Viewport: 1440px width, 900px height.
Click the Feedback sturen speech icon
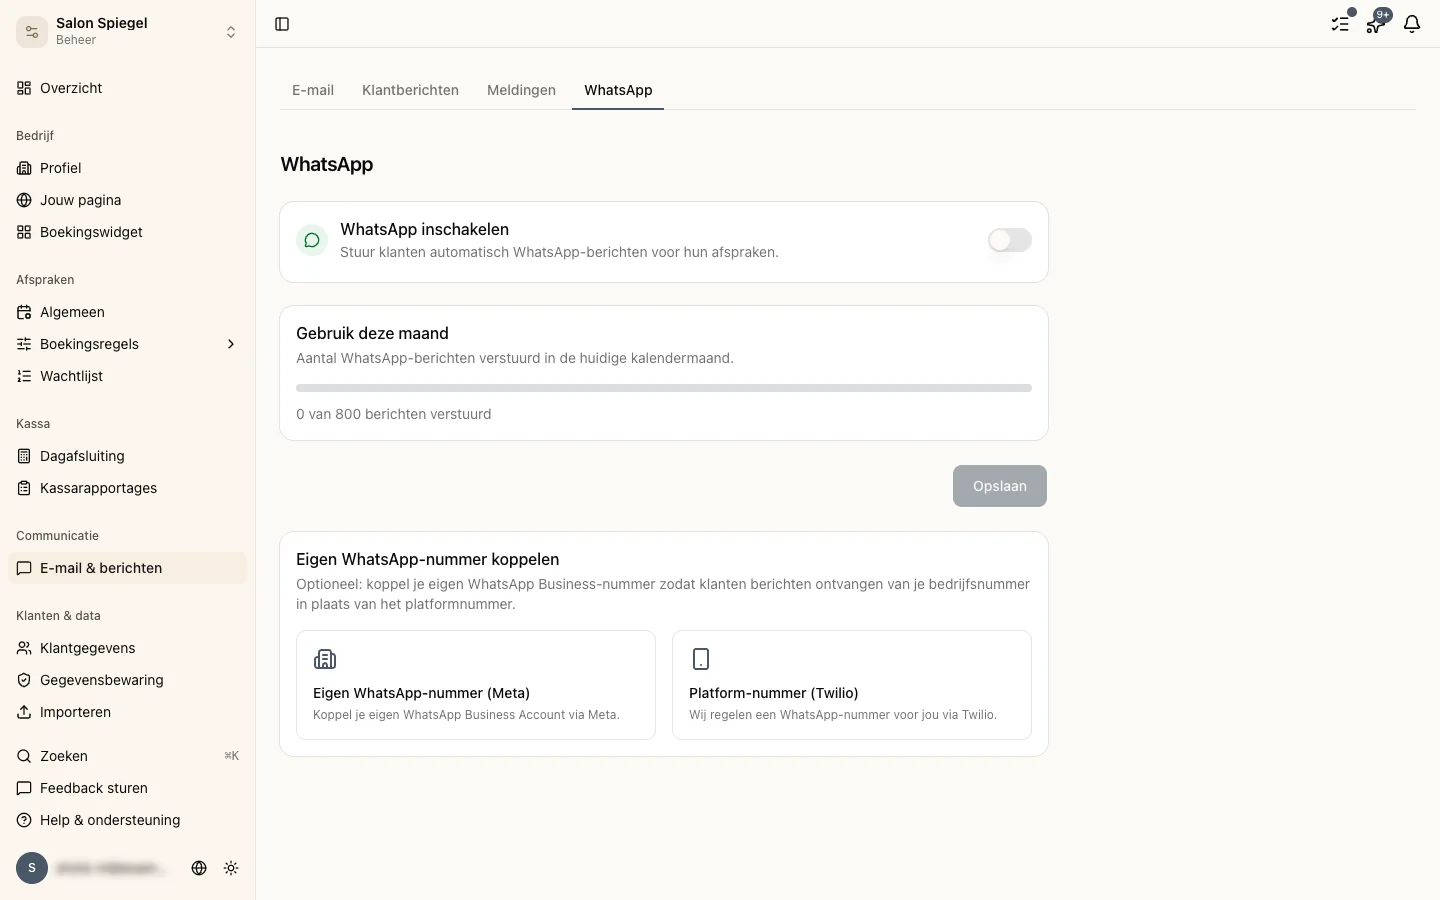tap(24, 788)
